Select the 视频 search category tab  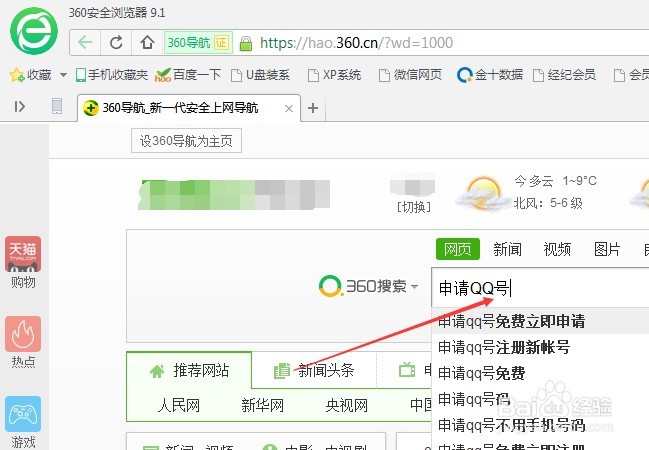[x=557, y=249]
